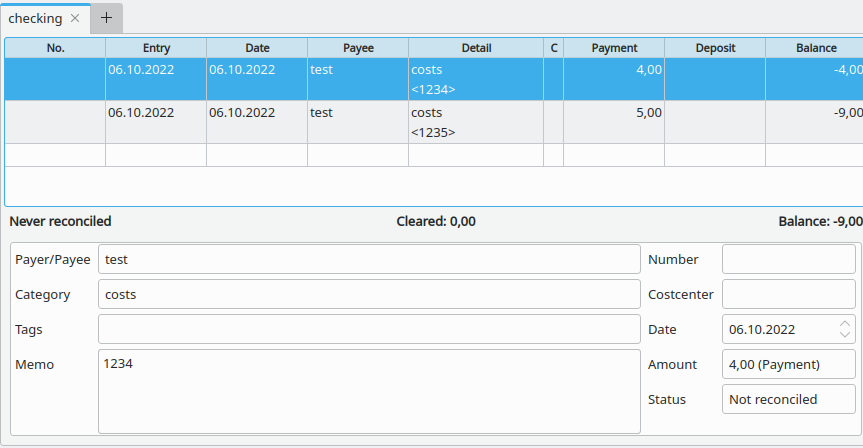Click the Costcenter input field

point(788,294)
